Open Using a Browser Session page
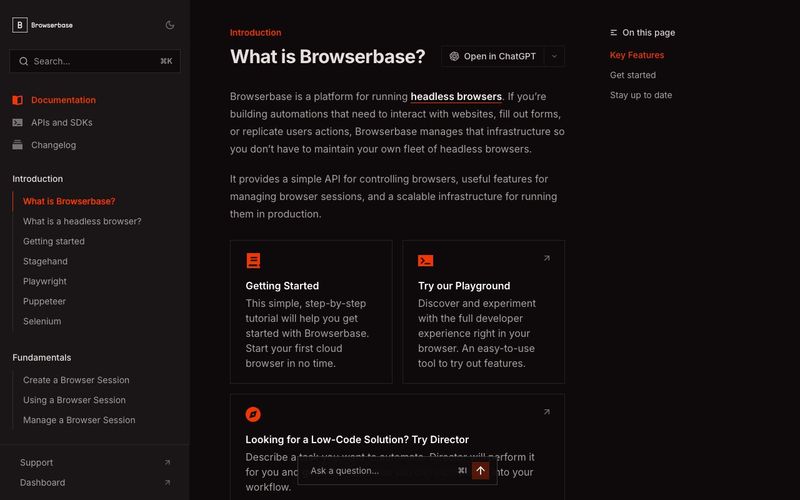 74,400
